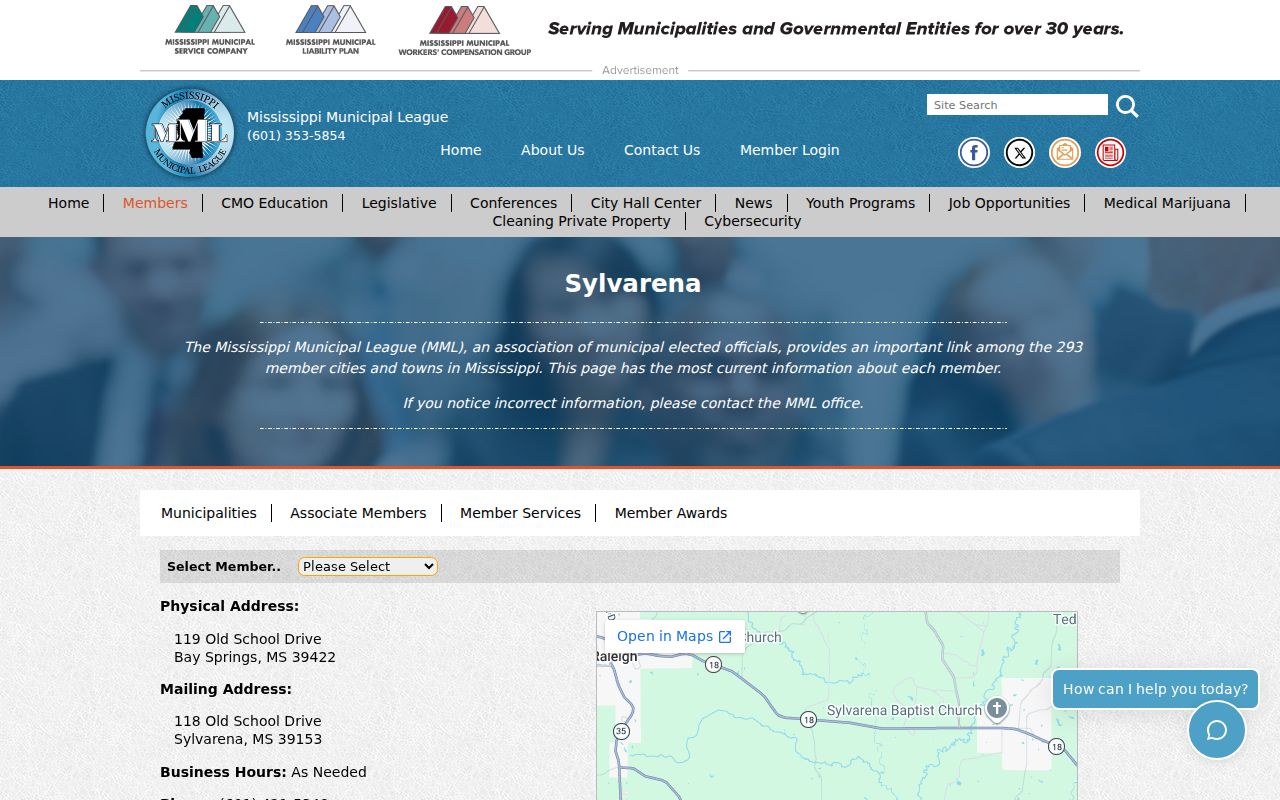Open About Us link
Screen dimensions: 1280x800
click(553, 150)
